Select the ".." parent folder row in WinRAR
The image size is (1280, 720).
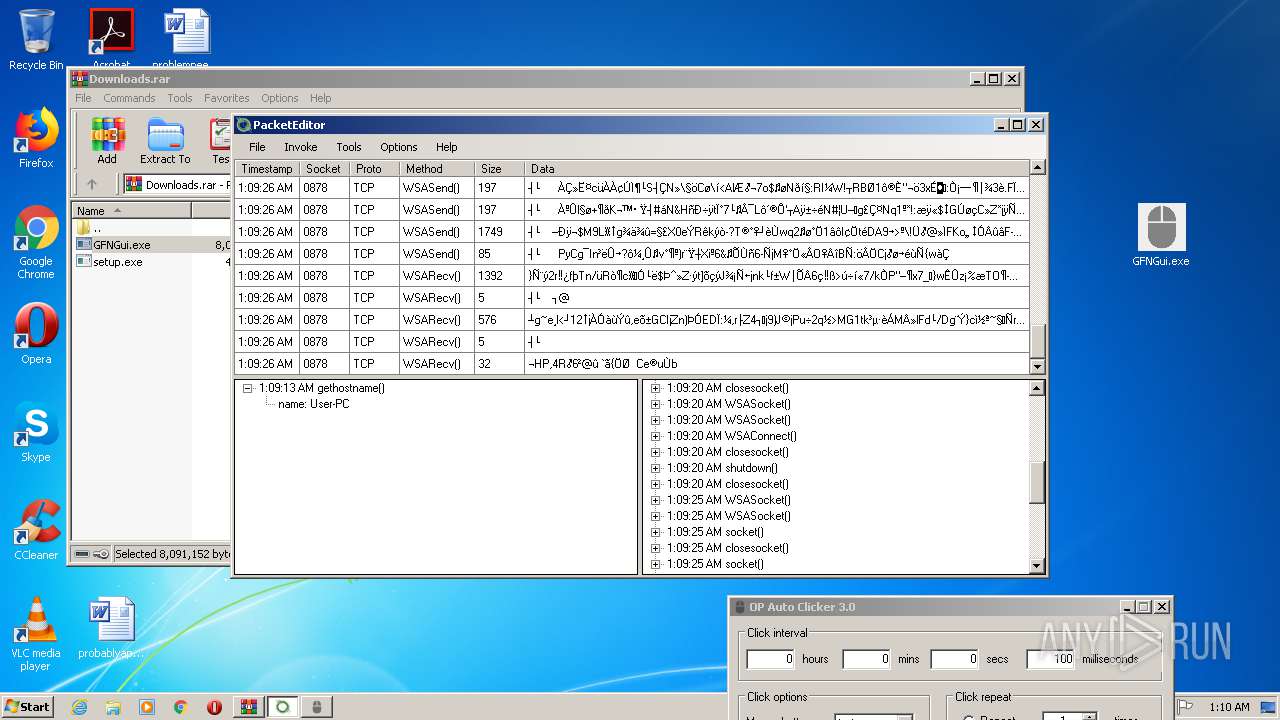153,228
